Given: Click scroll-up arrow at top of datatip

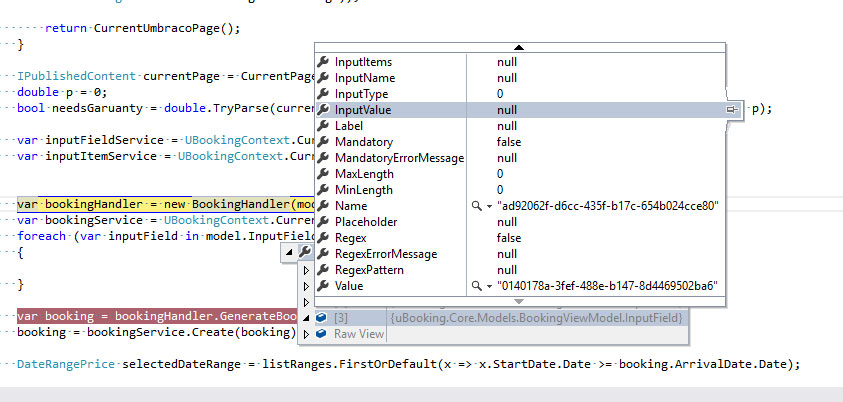Looking at the screenshot, I should point(519,48).
